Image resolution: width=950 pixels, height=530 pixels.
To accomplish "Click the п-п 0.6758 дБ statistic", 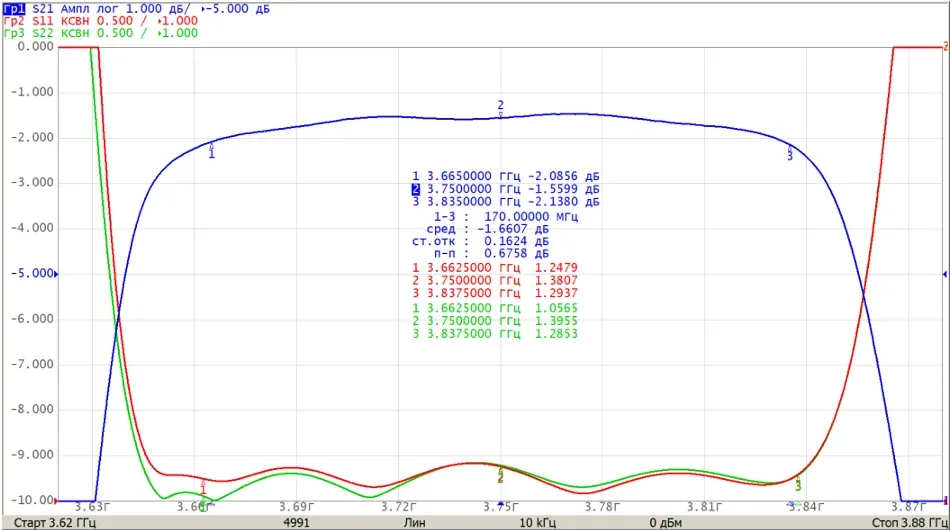I will (x=491, y=253).
